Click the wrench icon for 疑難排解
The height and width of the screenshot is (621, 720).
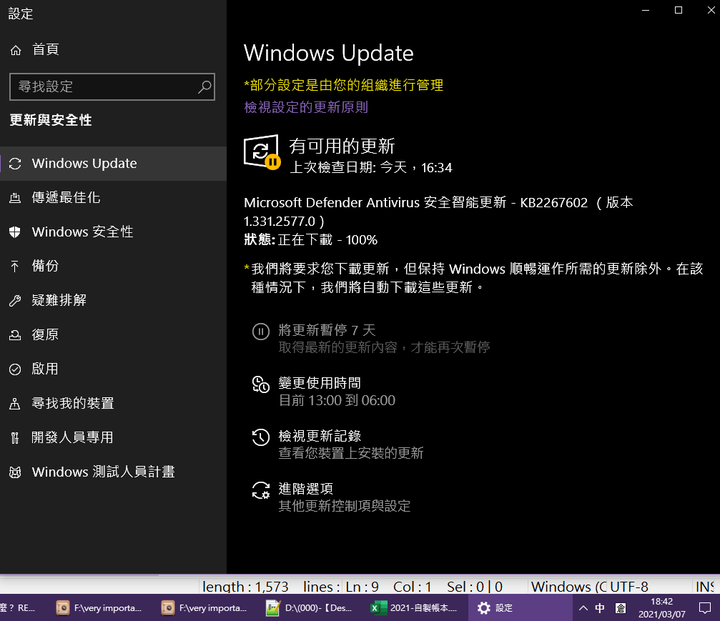pyautogui.click(x=15, y=301)
